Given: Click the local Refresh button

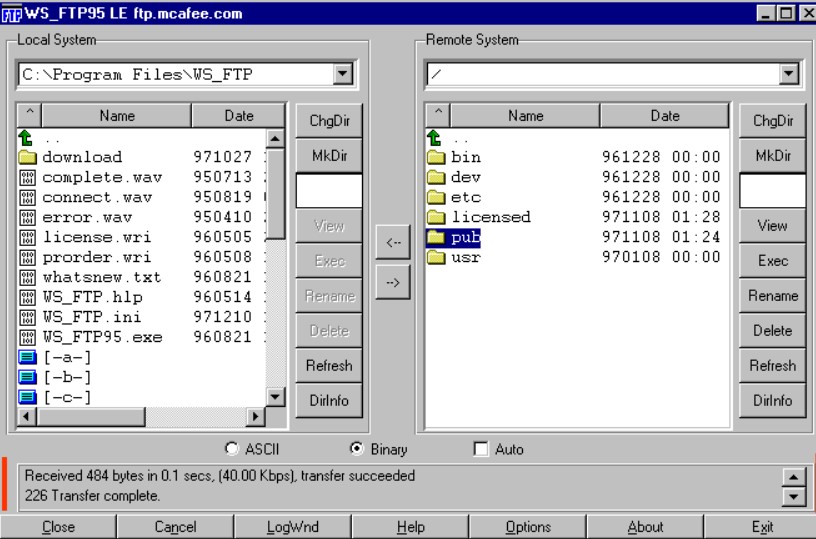Looking at the screenshot, I should click(x=329, y=366).
